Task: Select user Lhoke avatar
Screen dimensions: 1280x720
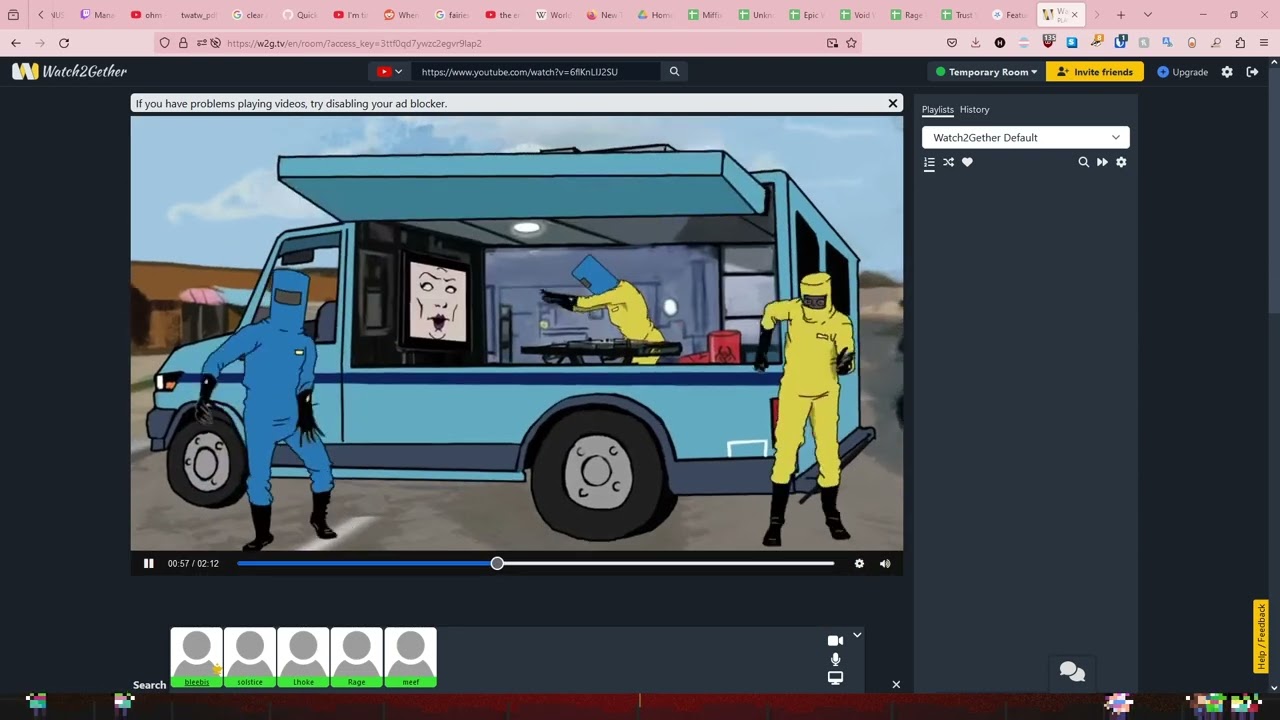Action: [x=303, y=658]
